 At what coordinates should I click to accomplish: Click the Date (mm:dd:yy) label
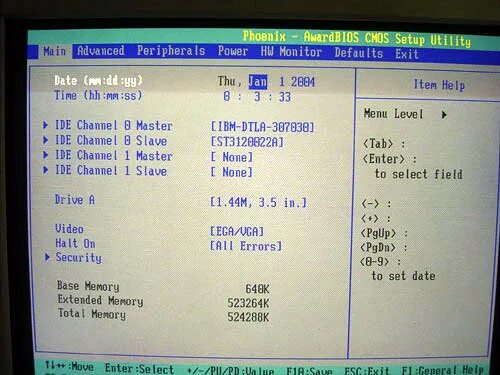[x=98, y=80]
